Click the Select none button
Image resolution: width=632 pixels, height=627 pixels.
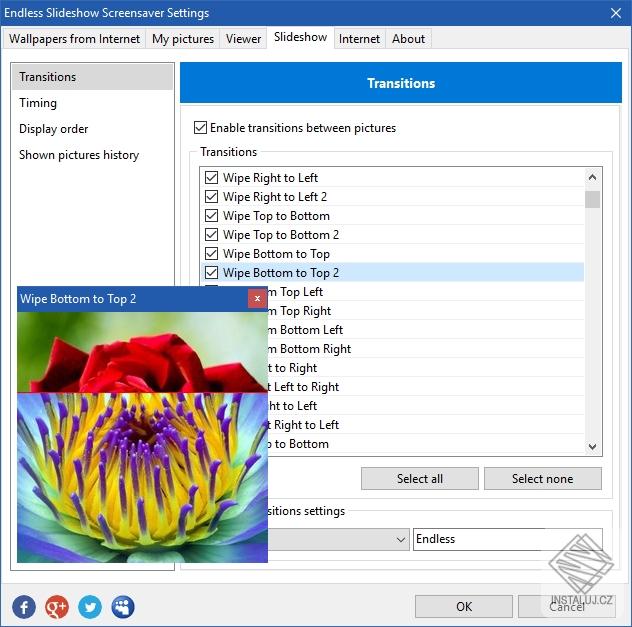[543, 478]
